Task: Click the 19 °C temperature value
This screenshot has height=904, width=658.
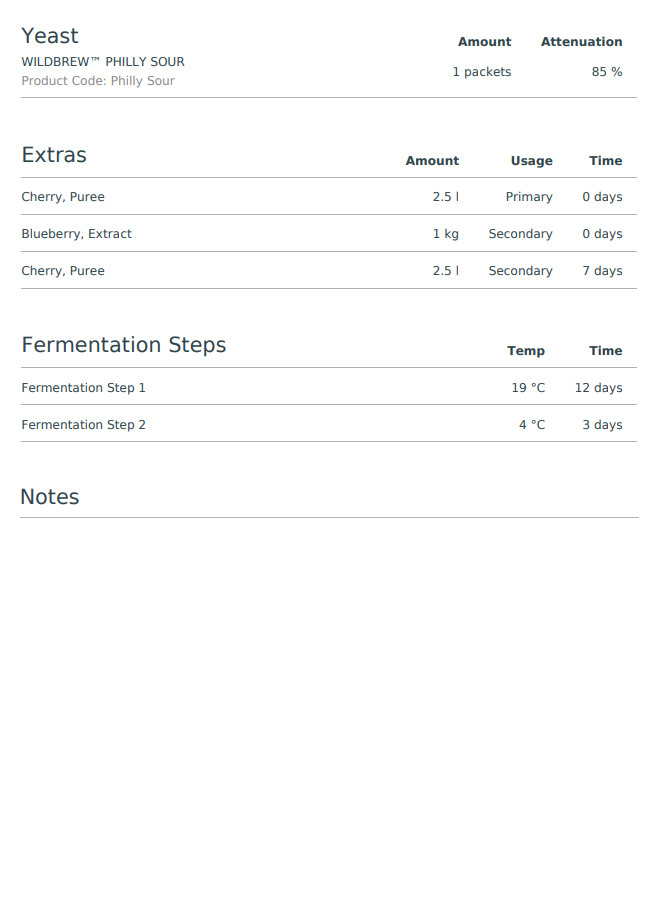Action: point(528,387)
